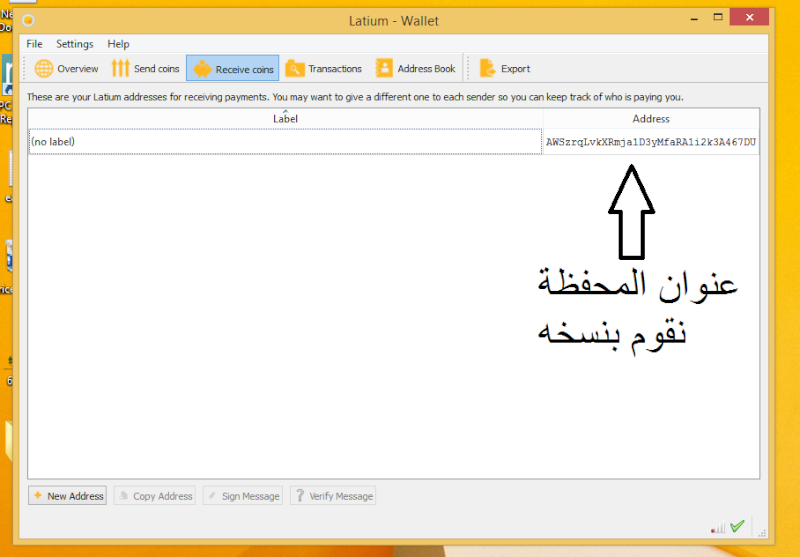Open the File menu

[x=35, y=44]
